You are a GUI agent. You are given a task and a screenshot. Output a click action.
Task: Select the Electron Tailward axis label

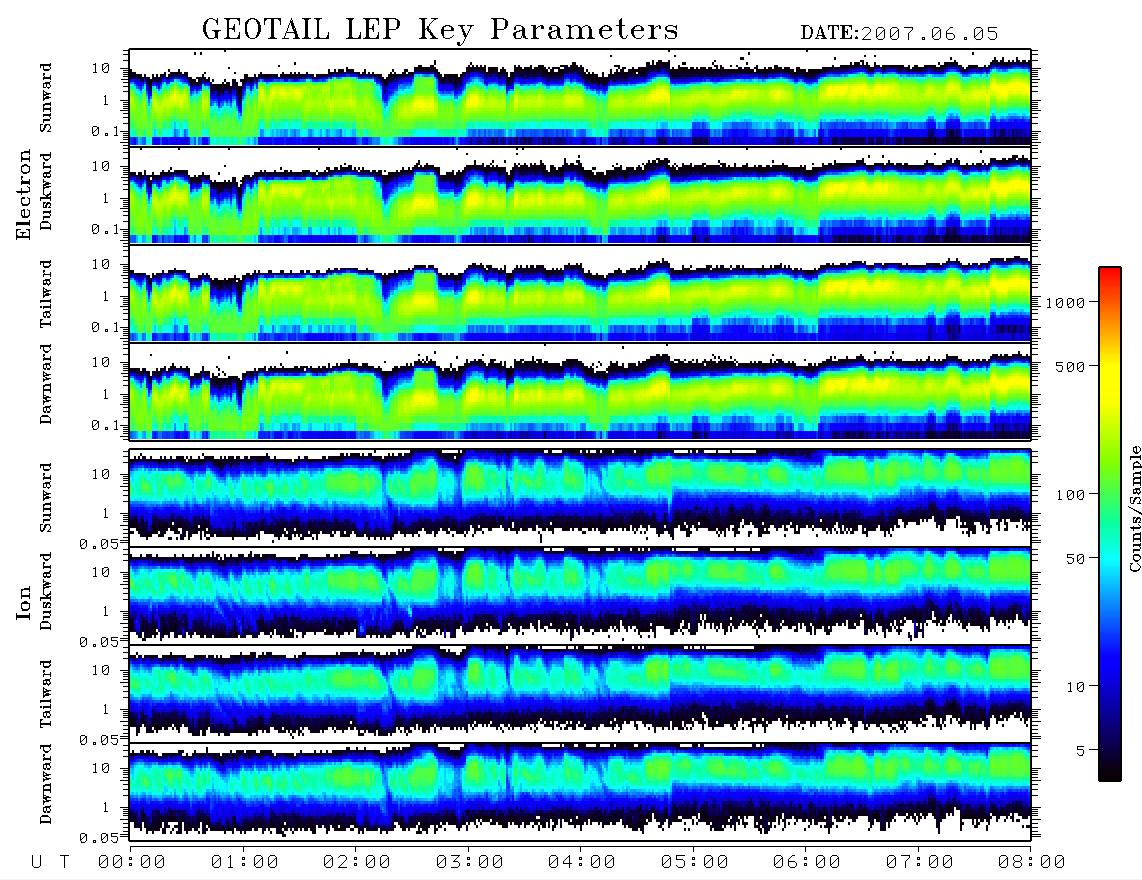tap(46, 293)
